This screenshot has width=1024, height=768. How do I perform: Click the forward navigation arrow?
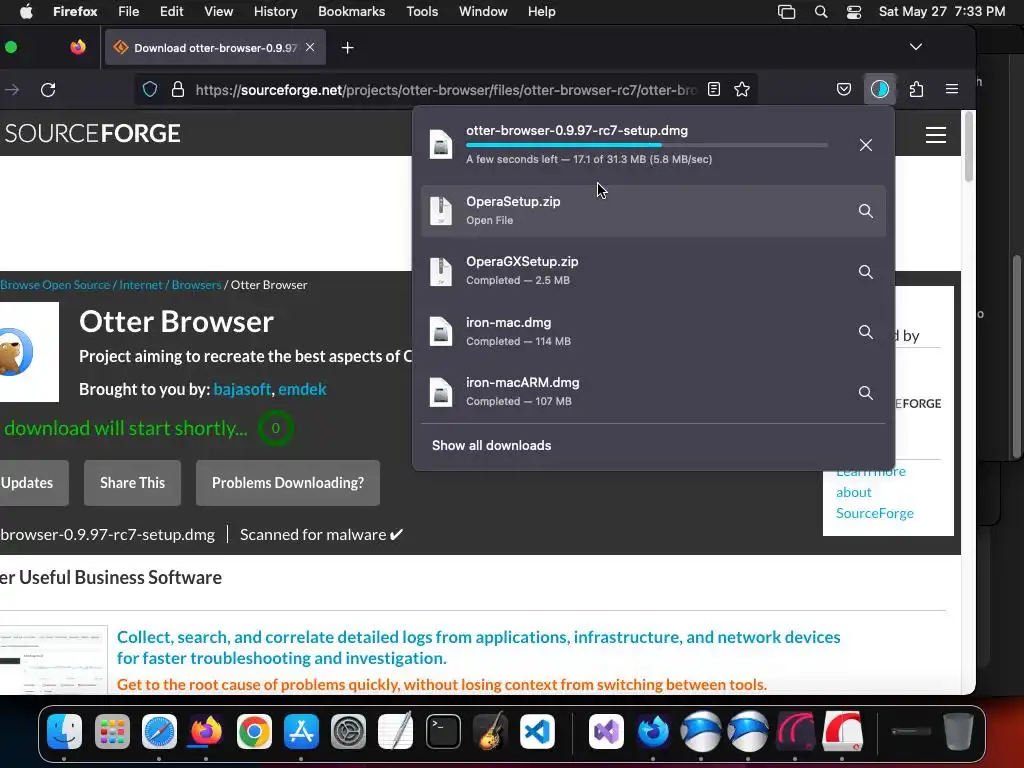pos(12,89)
